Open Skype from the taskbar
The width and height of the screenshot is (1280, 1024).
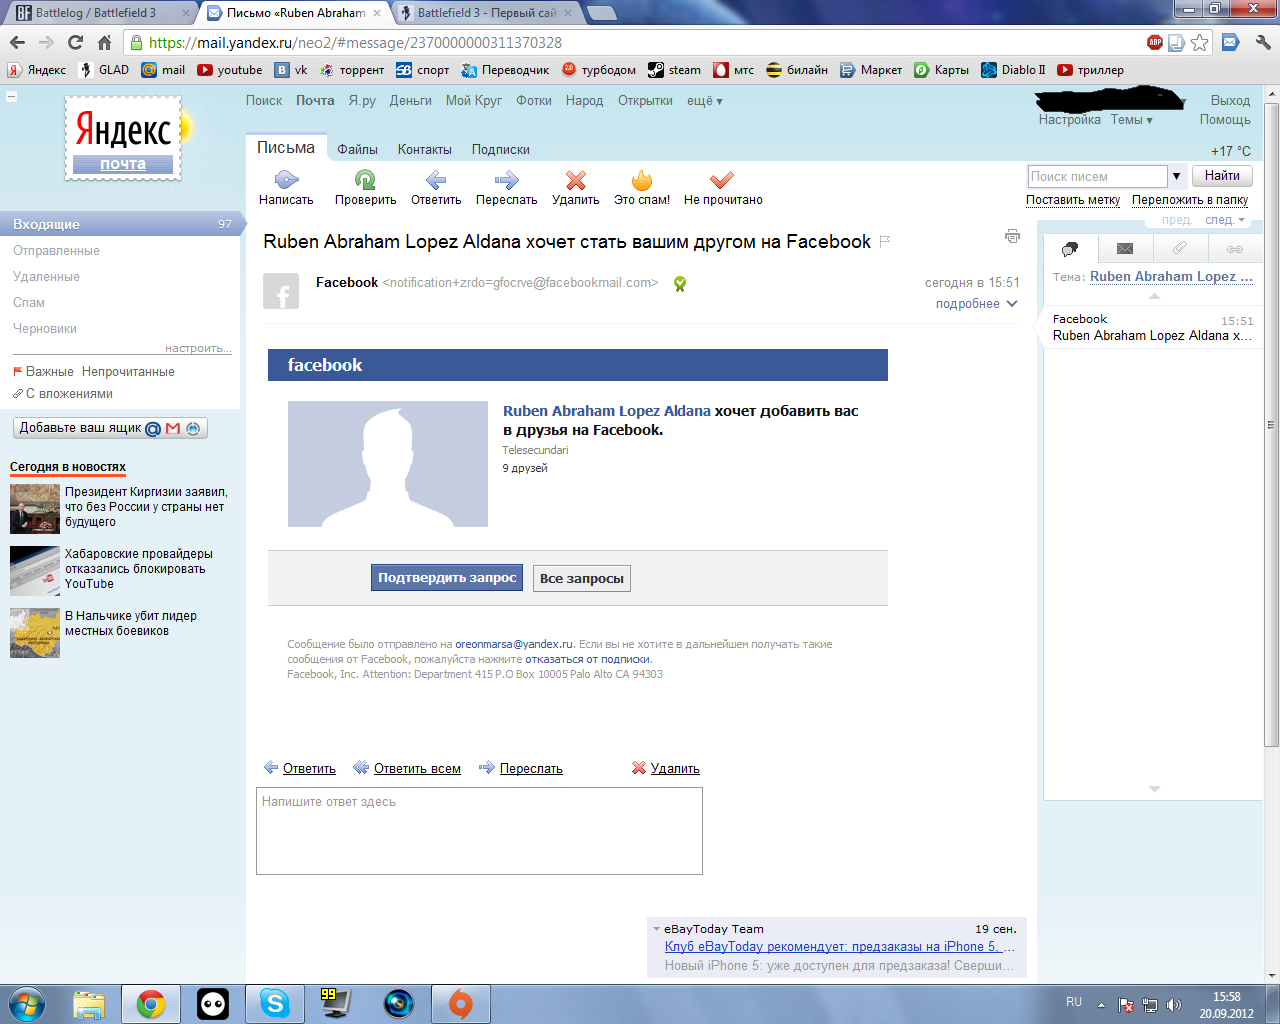(x=274, y=1003)
